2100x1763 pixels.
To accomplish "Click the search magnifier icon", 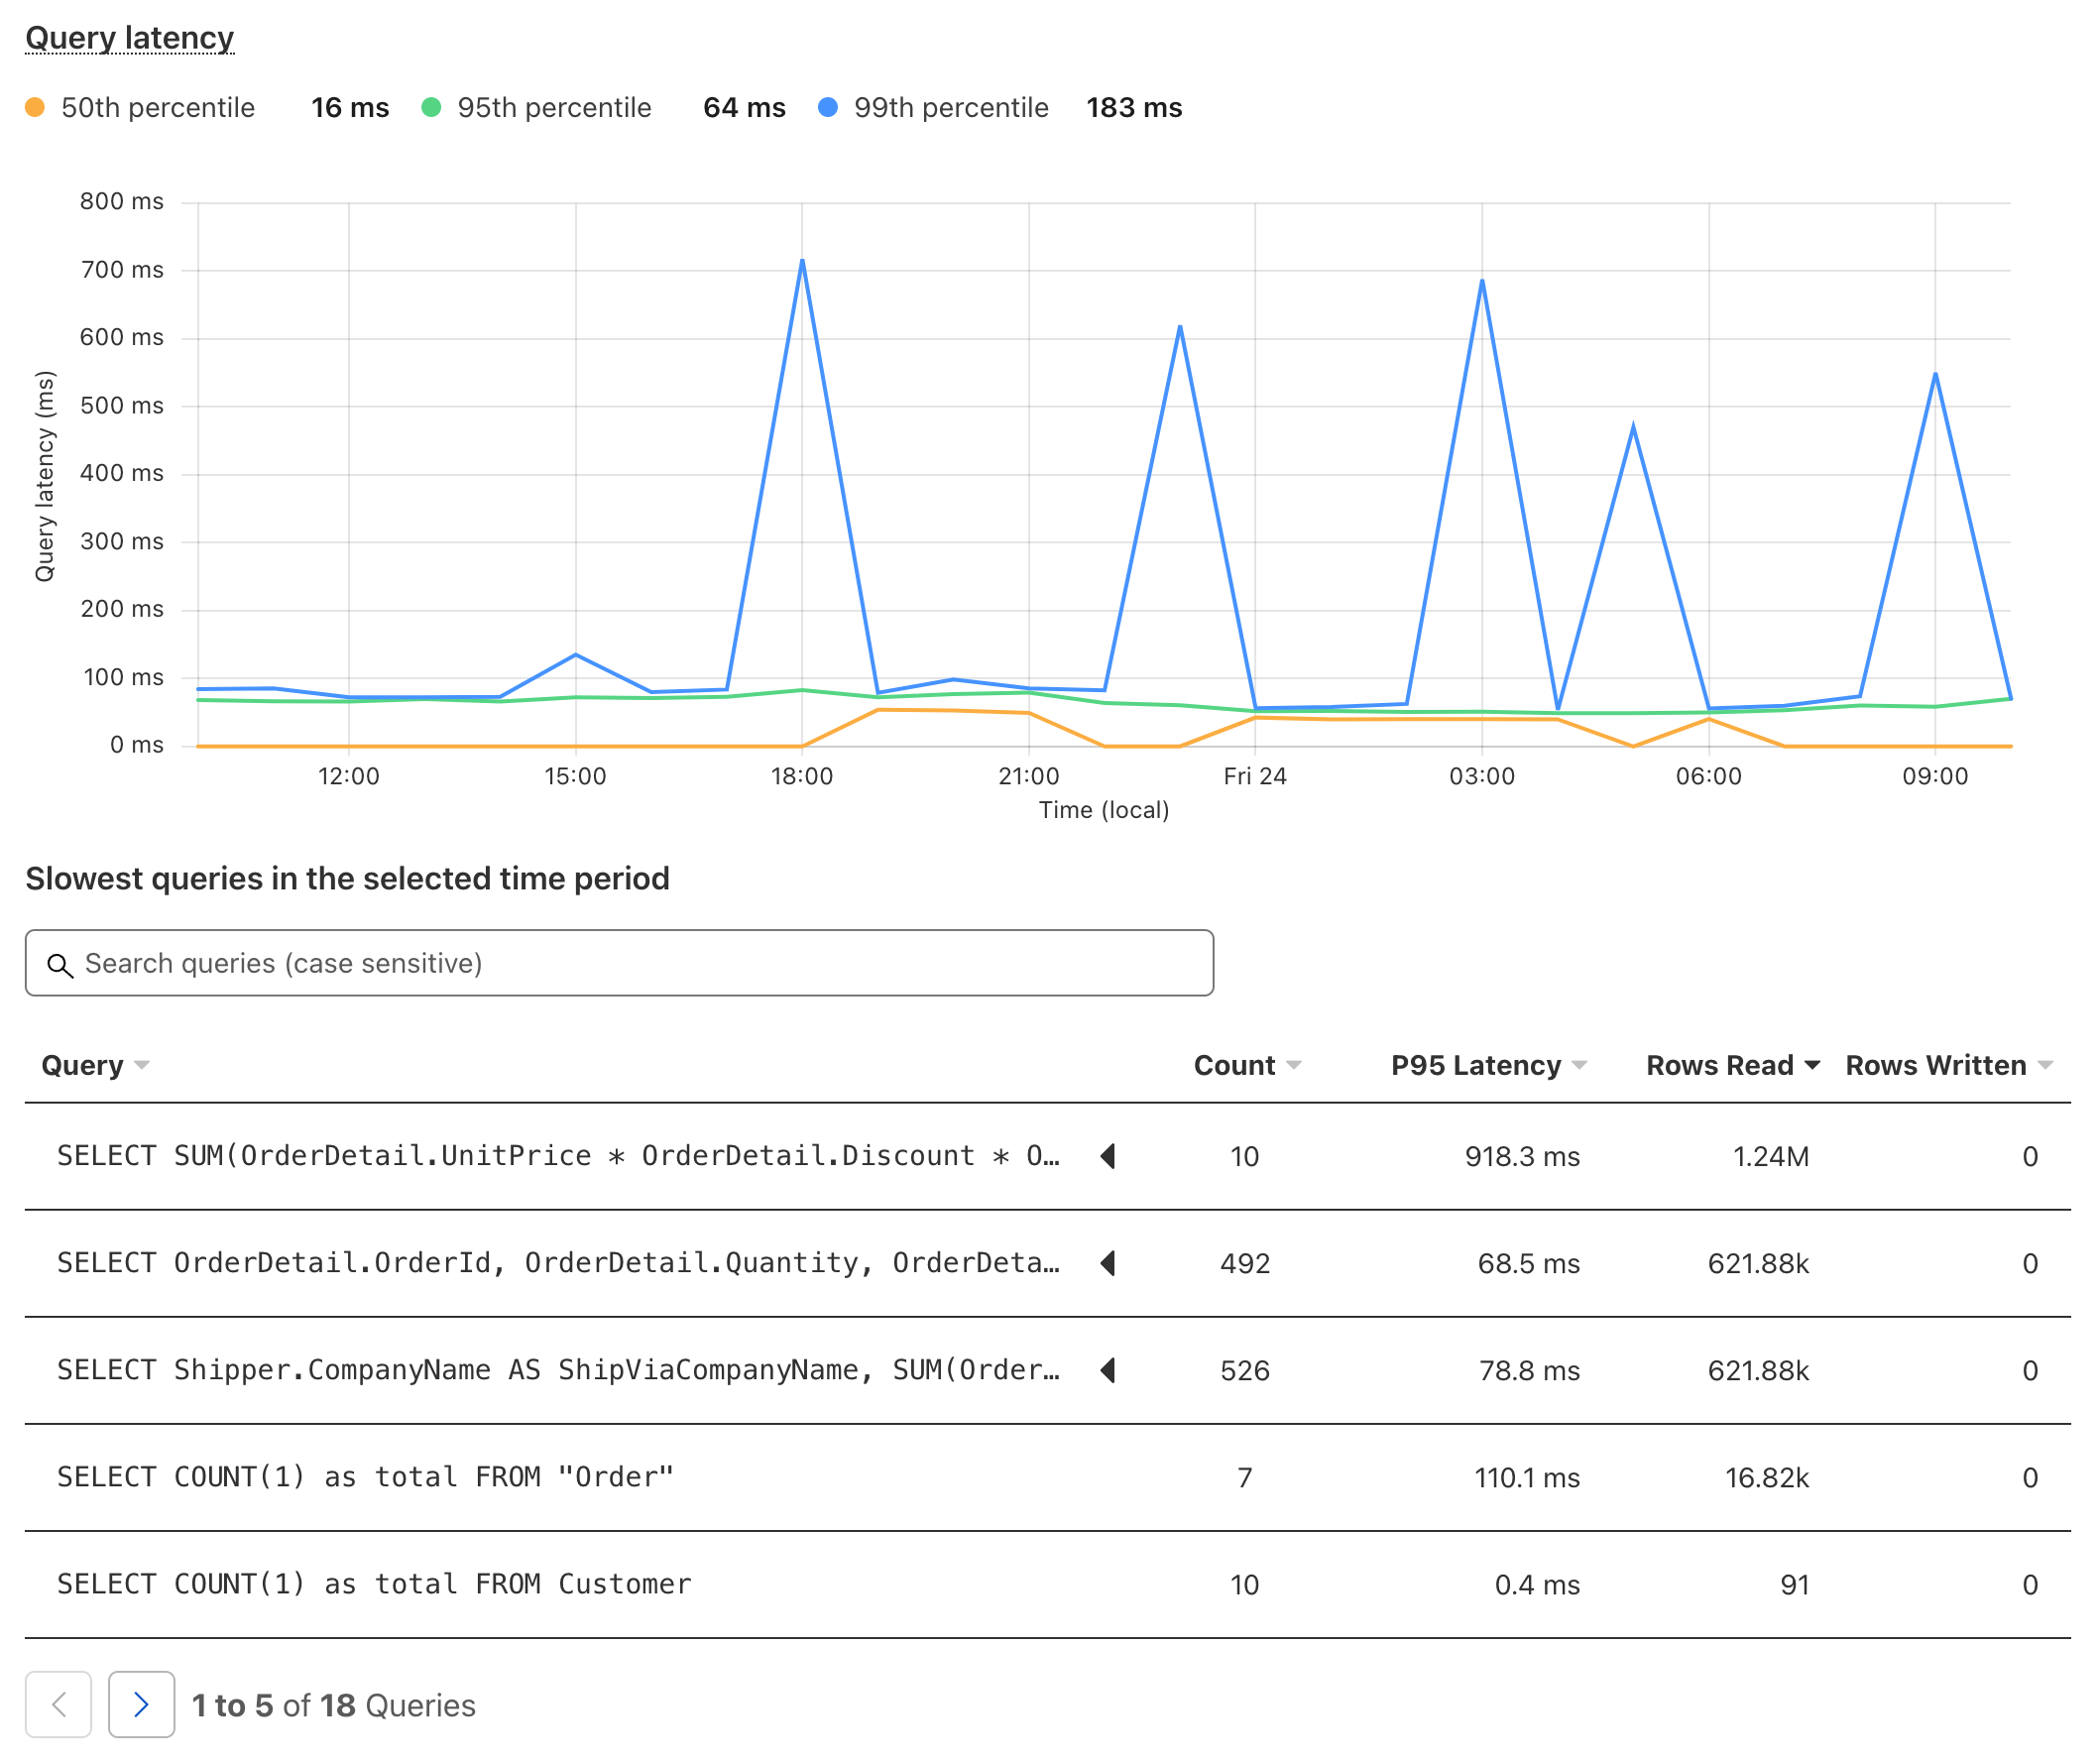I will coord(60,965).
